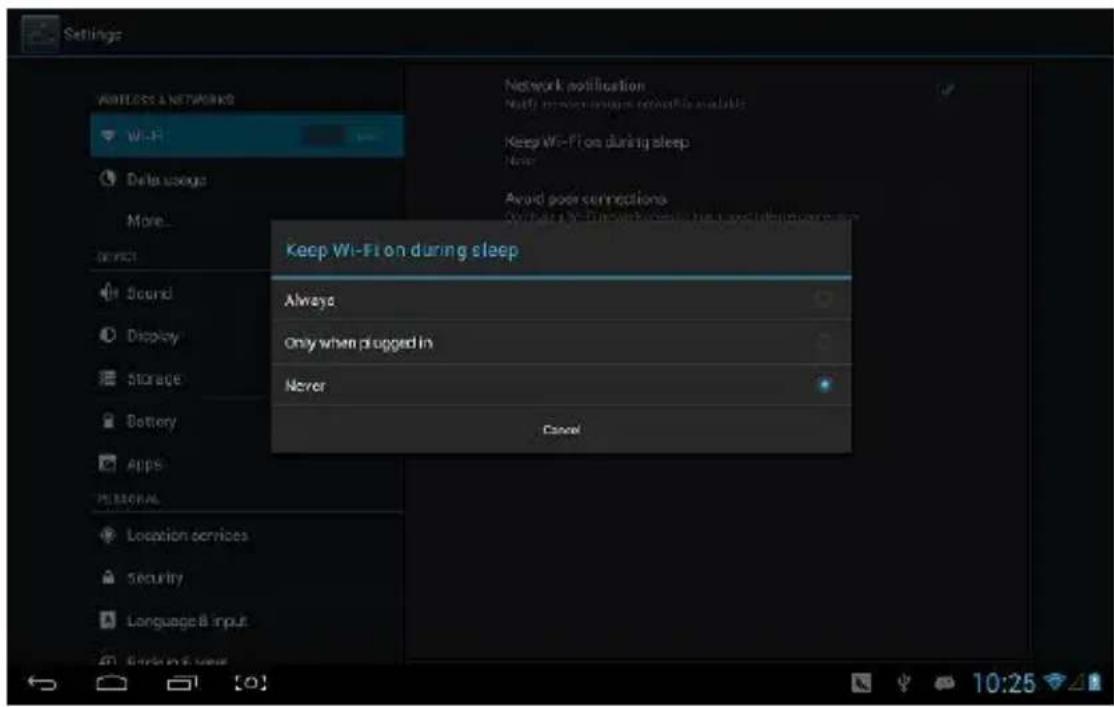The image size is (1114, 707).
Task: Click the Data usage icon
Action: click(107, 178)
